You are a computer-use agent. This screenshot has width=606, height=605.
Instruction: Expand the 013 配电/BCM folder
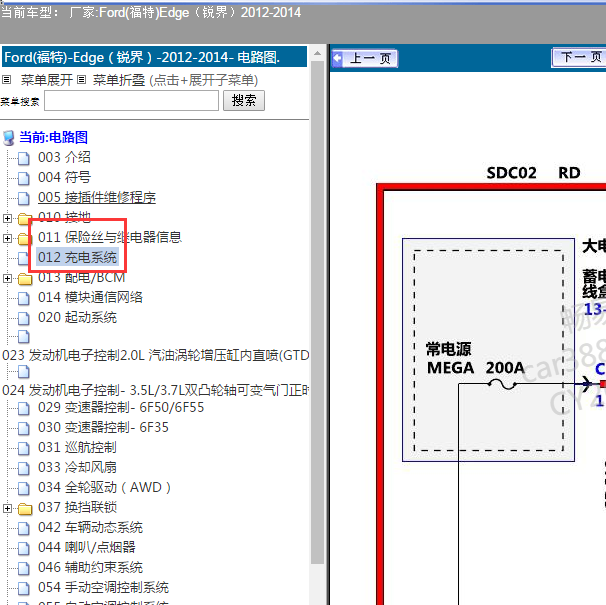click(7, 278)
